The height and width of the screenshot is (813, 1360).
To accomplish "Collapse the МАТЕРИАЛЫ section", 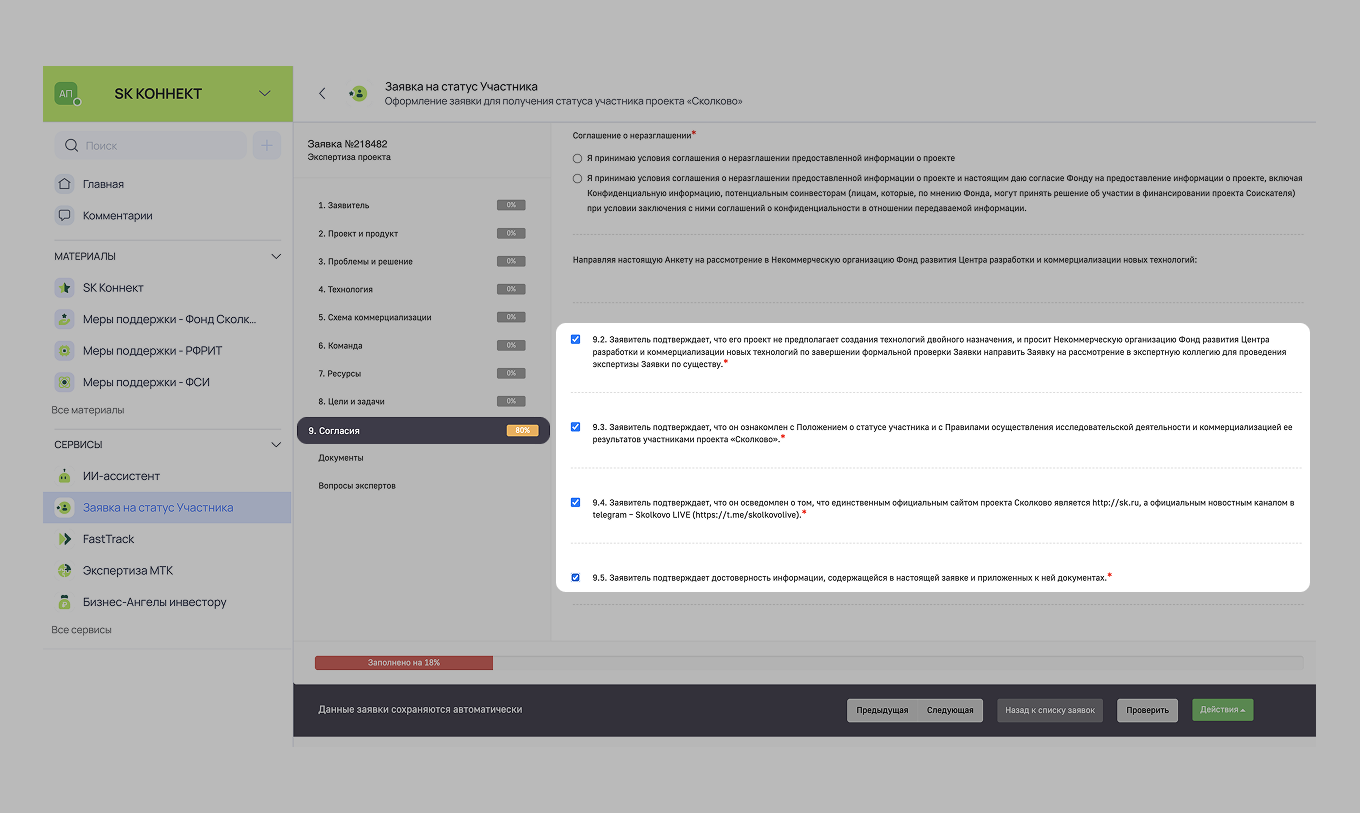I will coord(277,257).
